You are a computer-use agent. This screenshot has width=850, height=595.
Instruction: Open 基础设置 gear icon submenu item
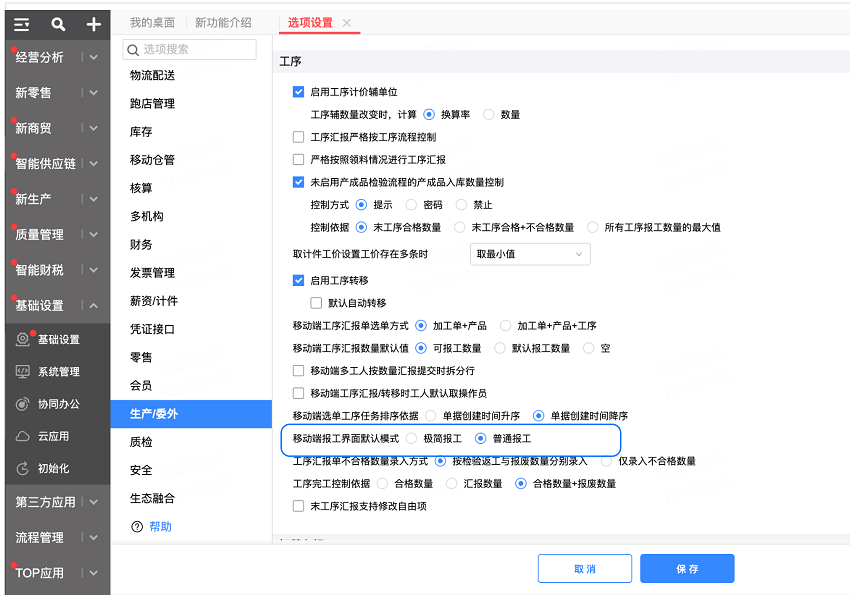click(x=22, y=339)
